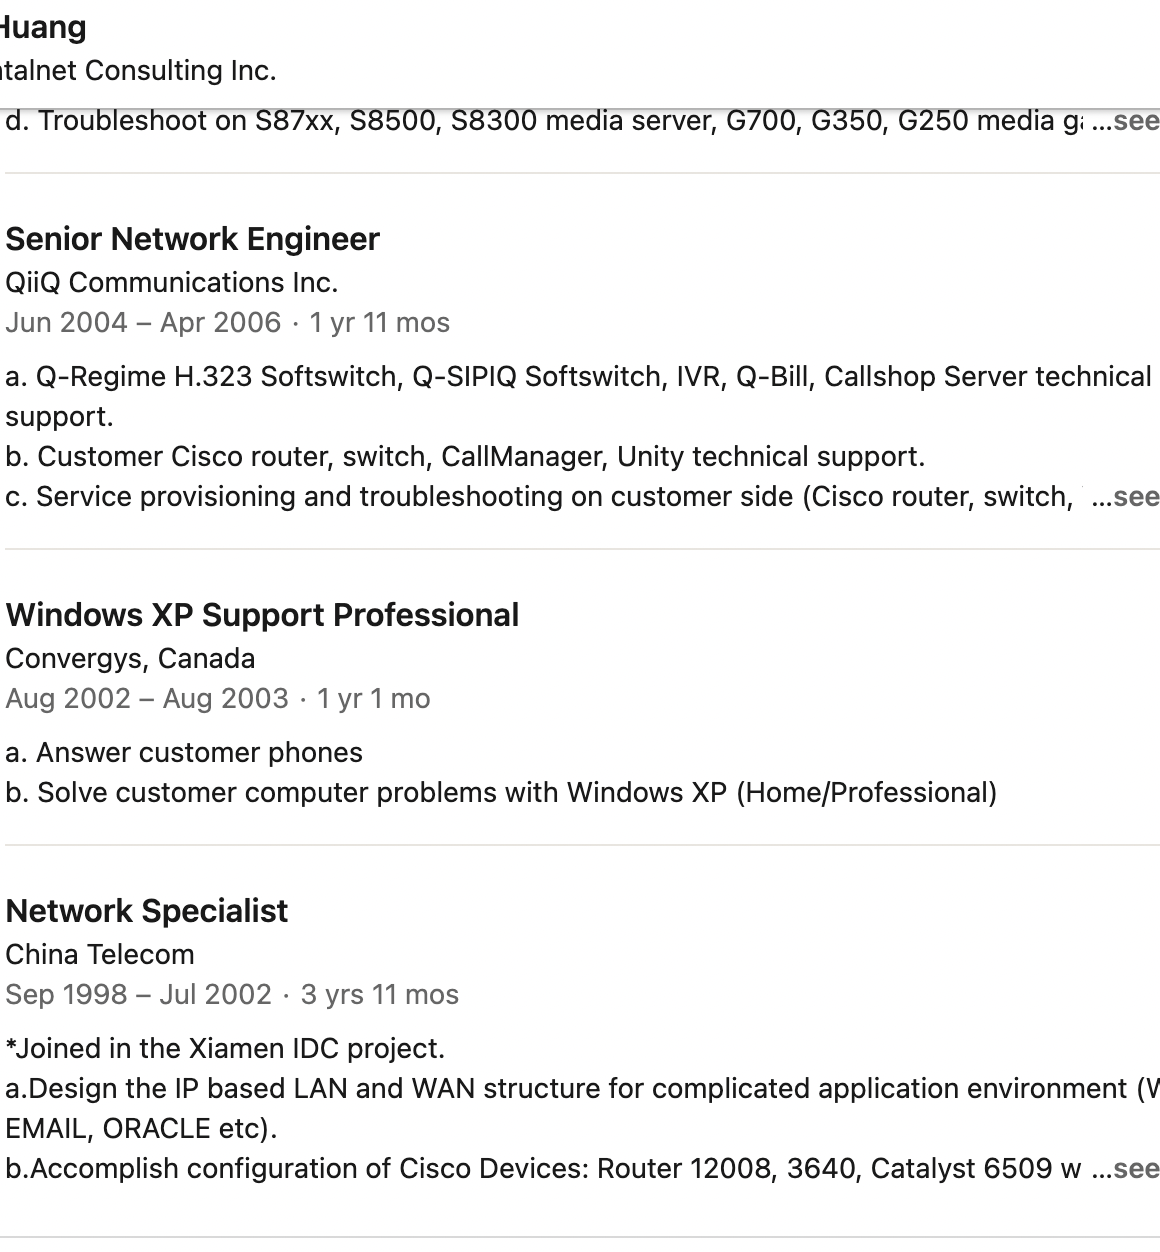Click the Customer Cisco router support line

465,457
